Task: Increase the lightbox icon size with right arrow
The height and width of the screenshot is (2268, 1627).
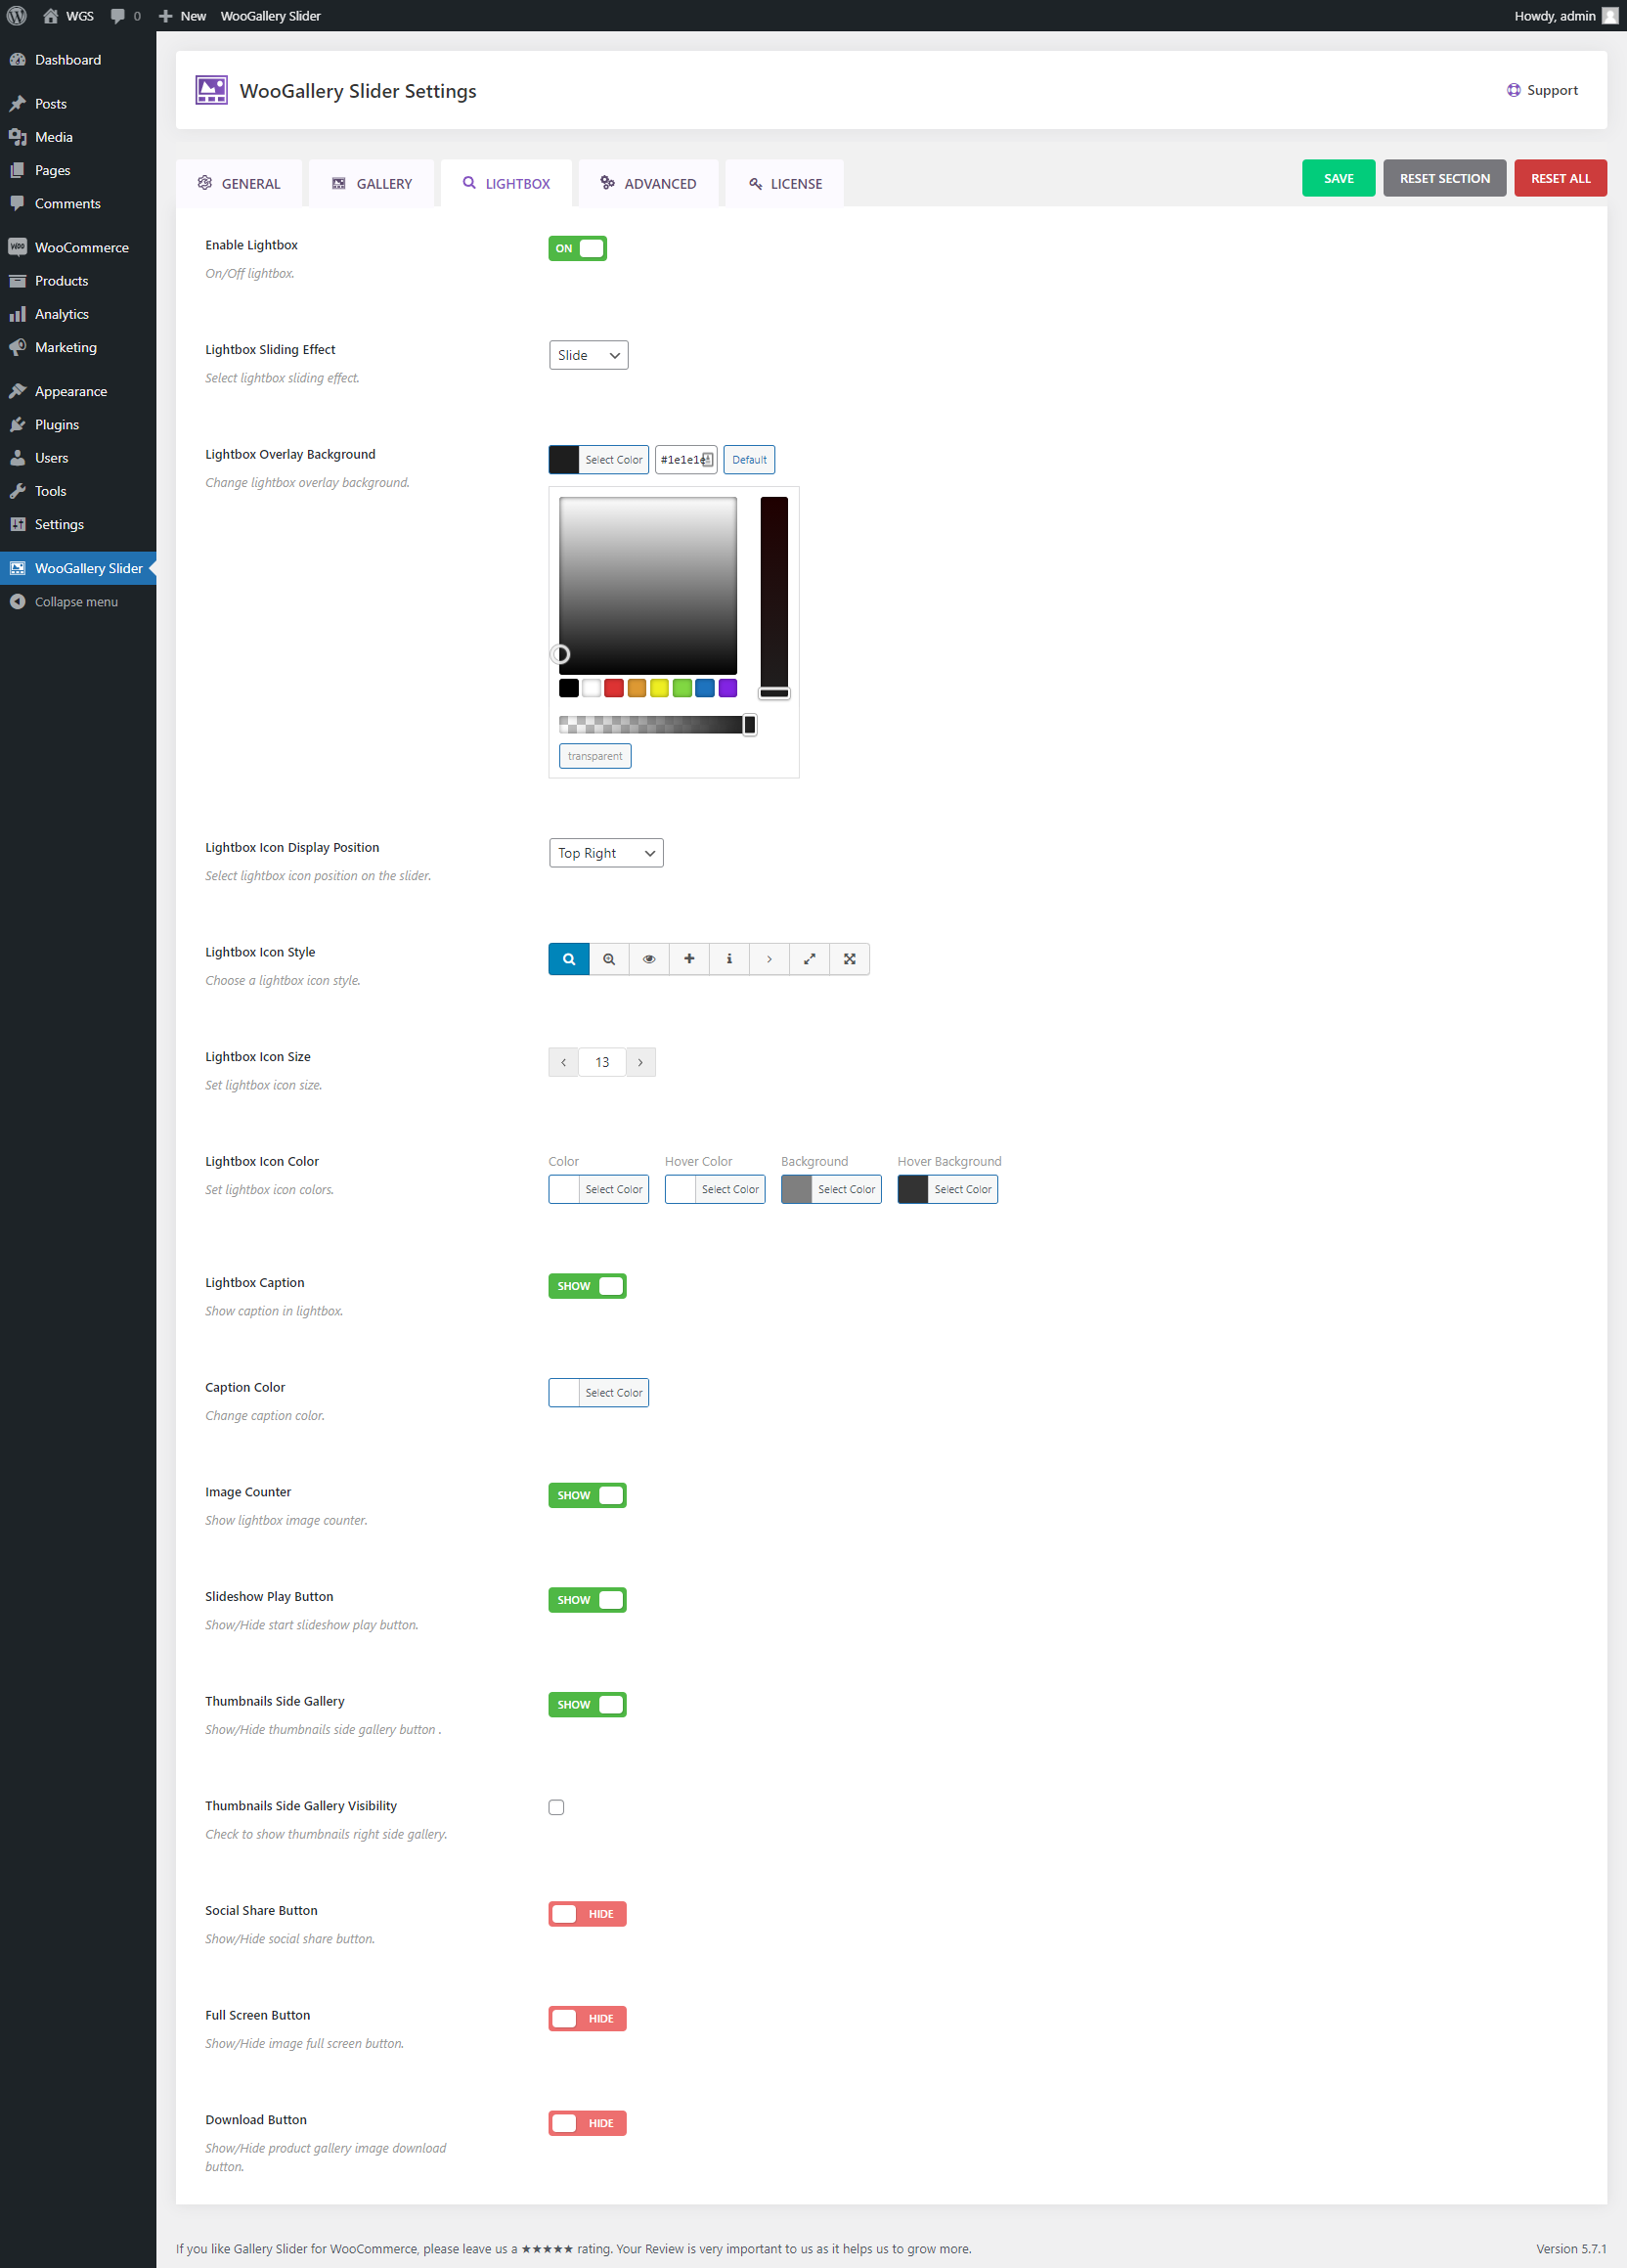Action: pos(640,1062)
